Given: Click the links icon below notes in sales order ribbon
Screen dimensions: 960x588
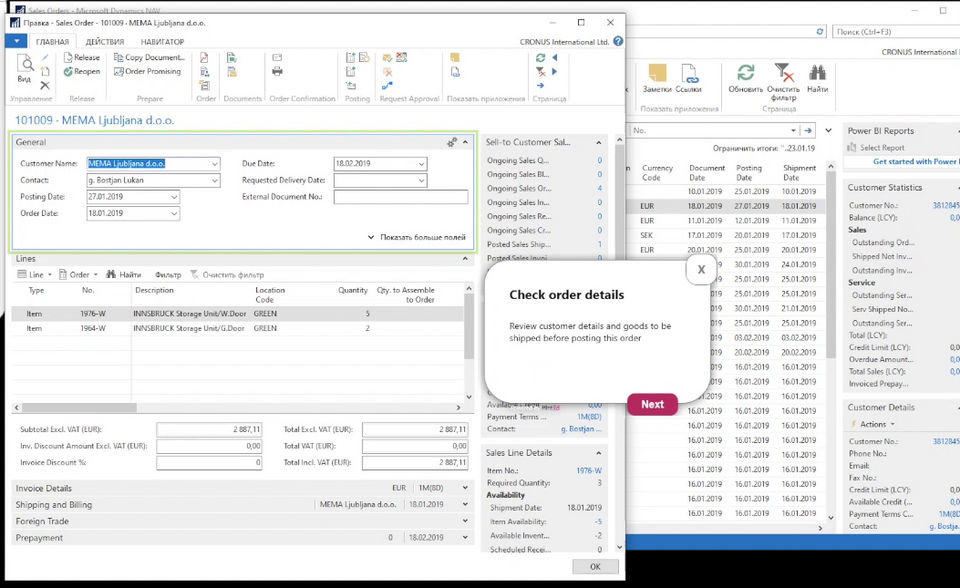Looking at the screenshot, I should tap(455, 72).
